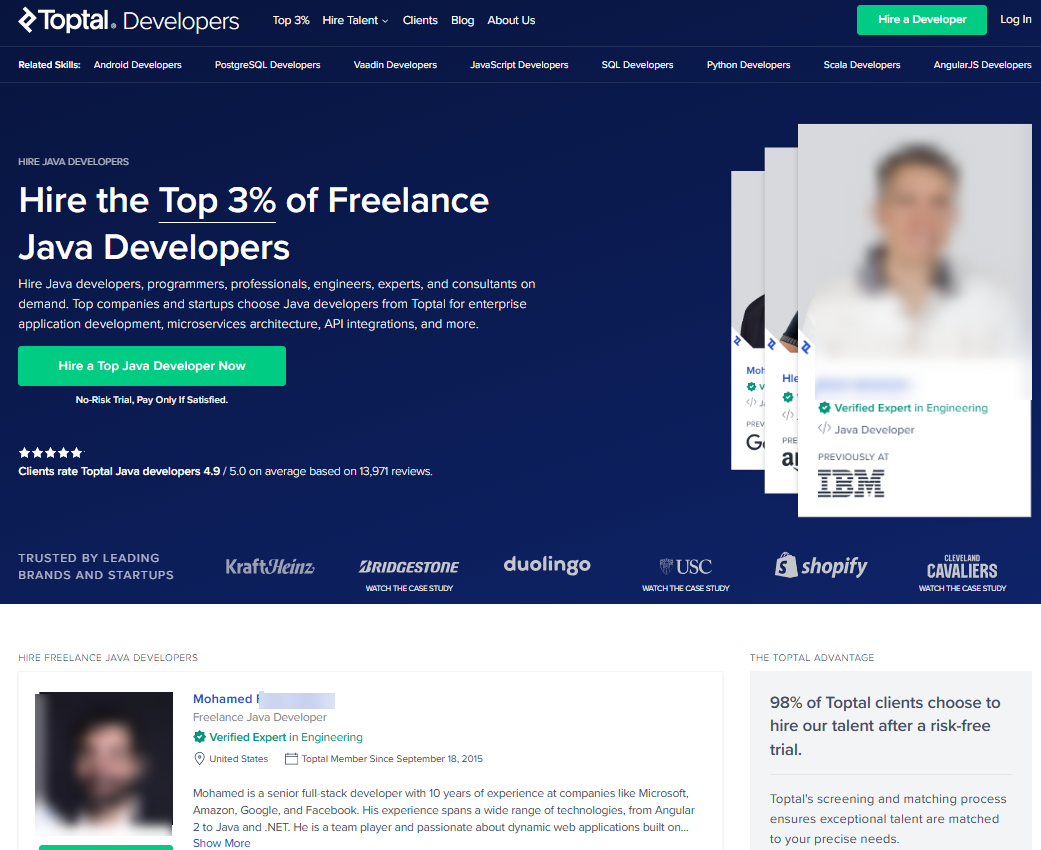Click the USC crest logo
1041x850 pixels.
click(x=685, y=567)
